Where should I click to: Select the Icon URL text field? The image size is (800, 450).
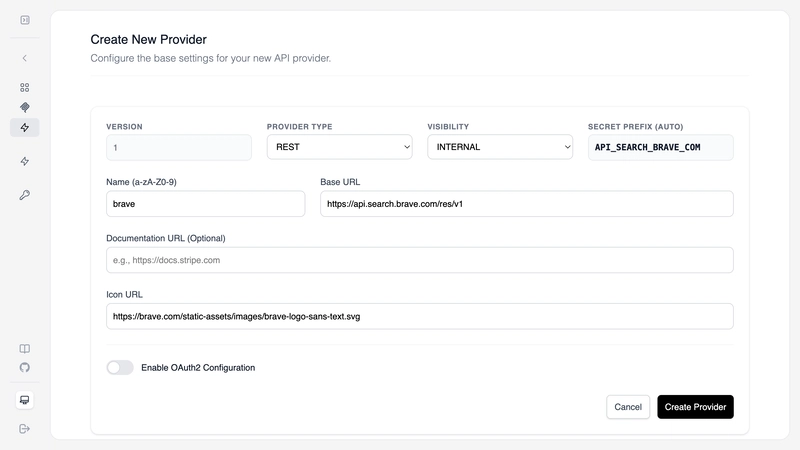419,316
